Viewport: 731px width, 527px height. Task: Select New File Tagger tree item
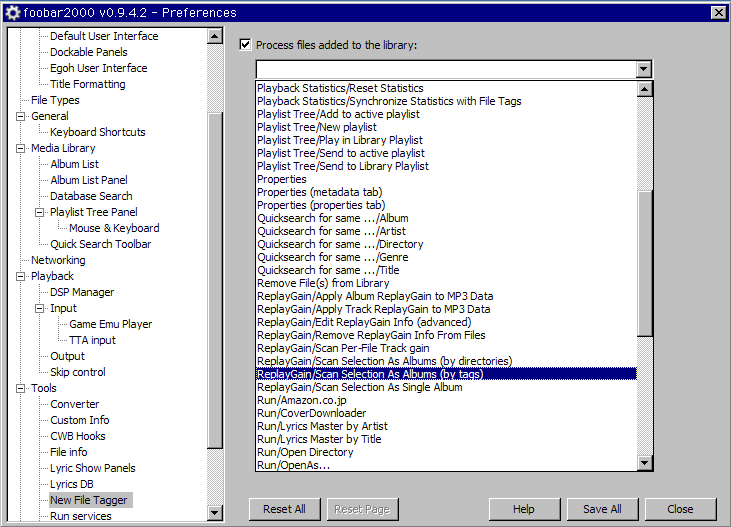[89, 500]
